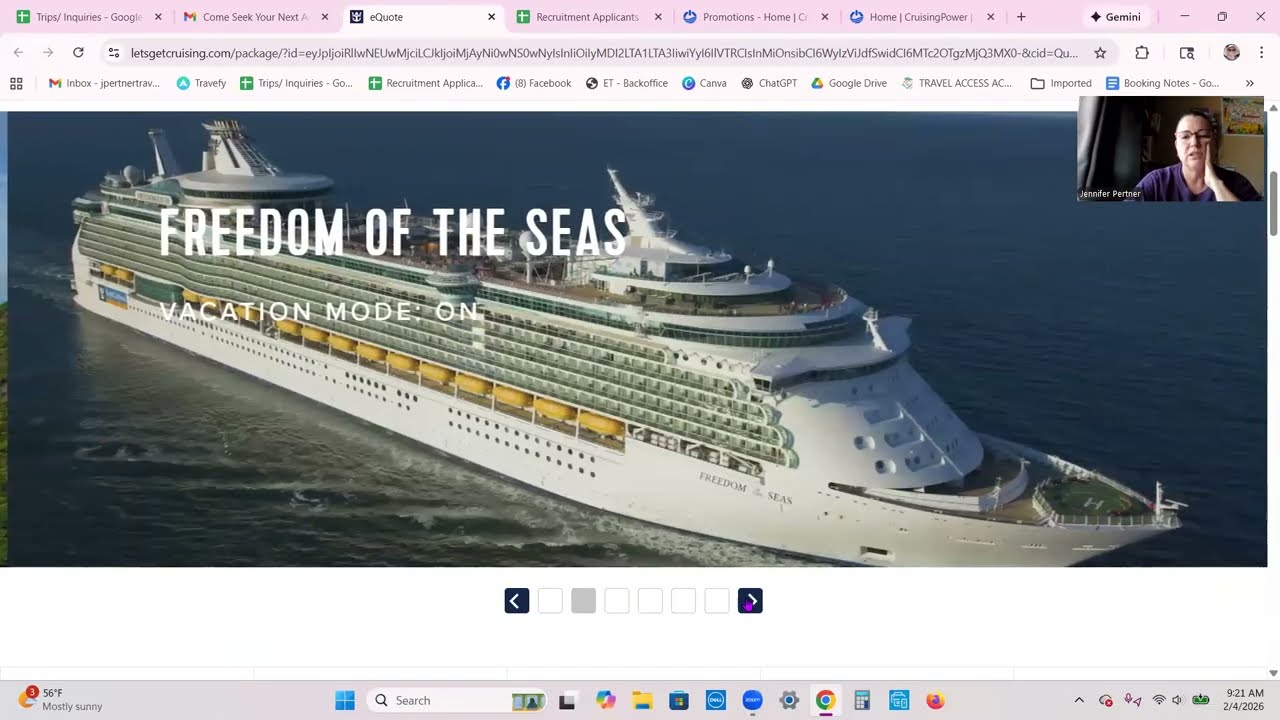This screenshot has height=720, width=1280.
Task: Reload the current page
Action: tap(78, 53)
